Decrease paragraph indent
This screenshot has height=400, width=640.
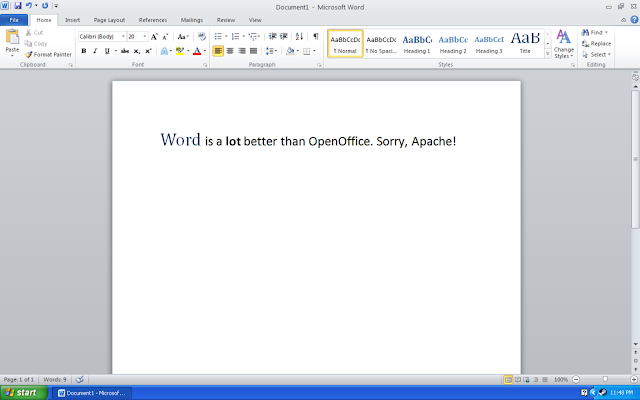(273, 36)
